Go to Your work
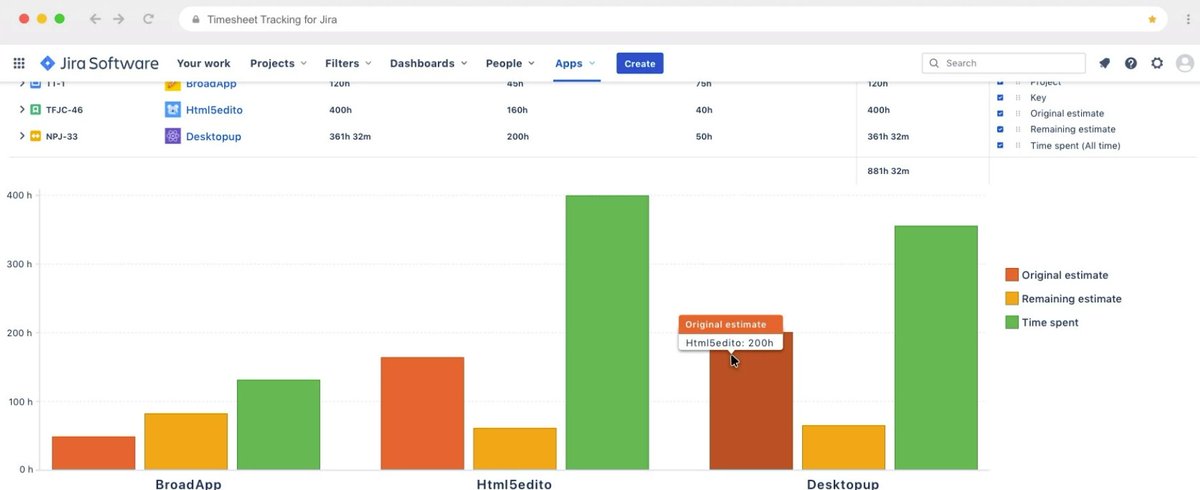1200x490 pixels. point(204,63)
